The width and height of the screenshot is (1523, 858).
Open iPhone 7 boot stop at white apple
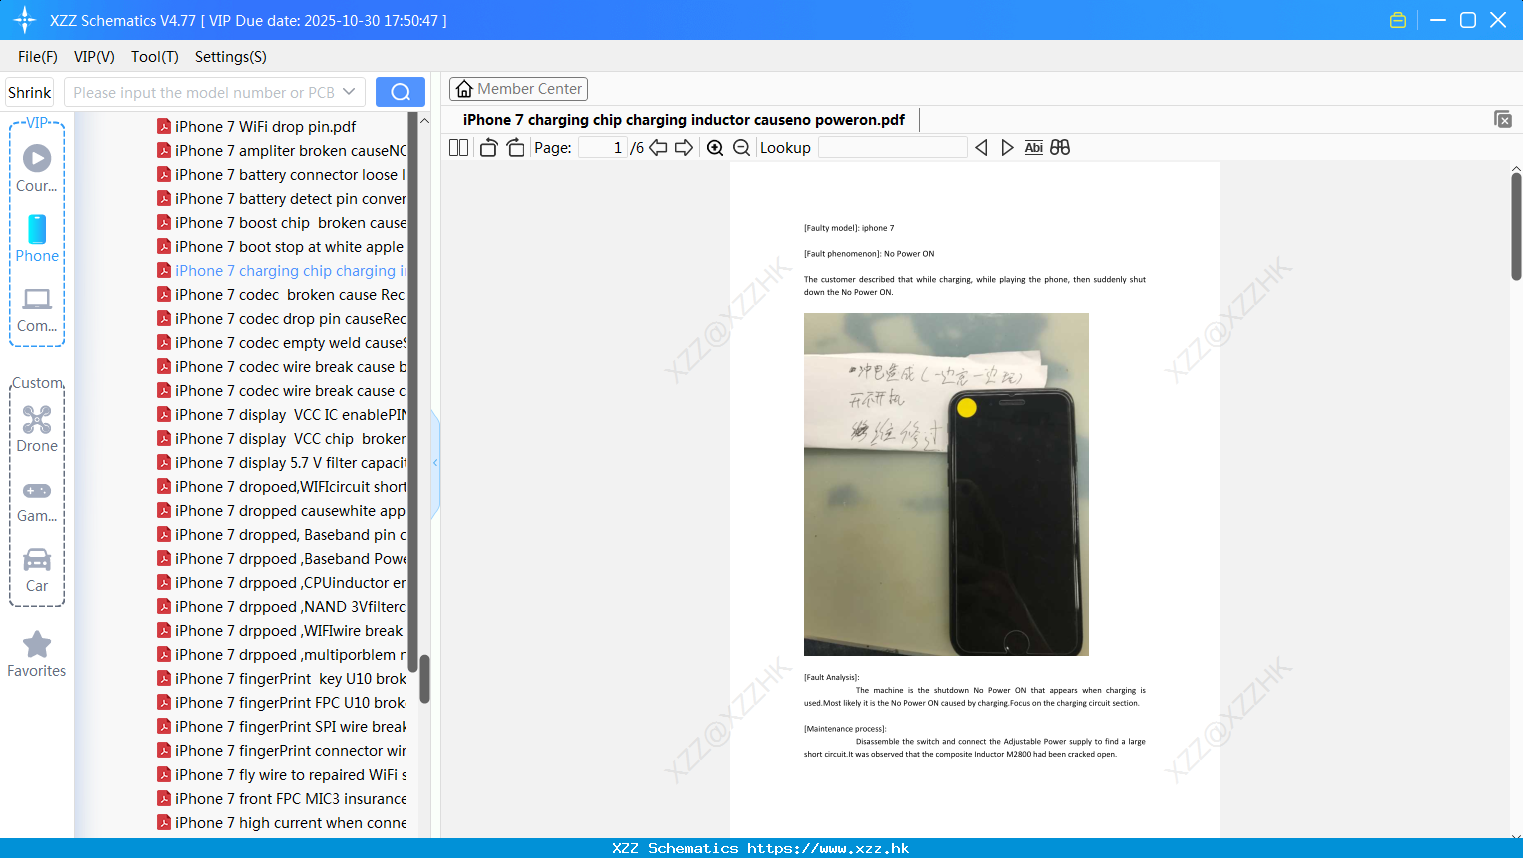[x=281, y=247]
